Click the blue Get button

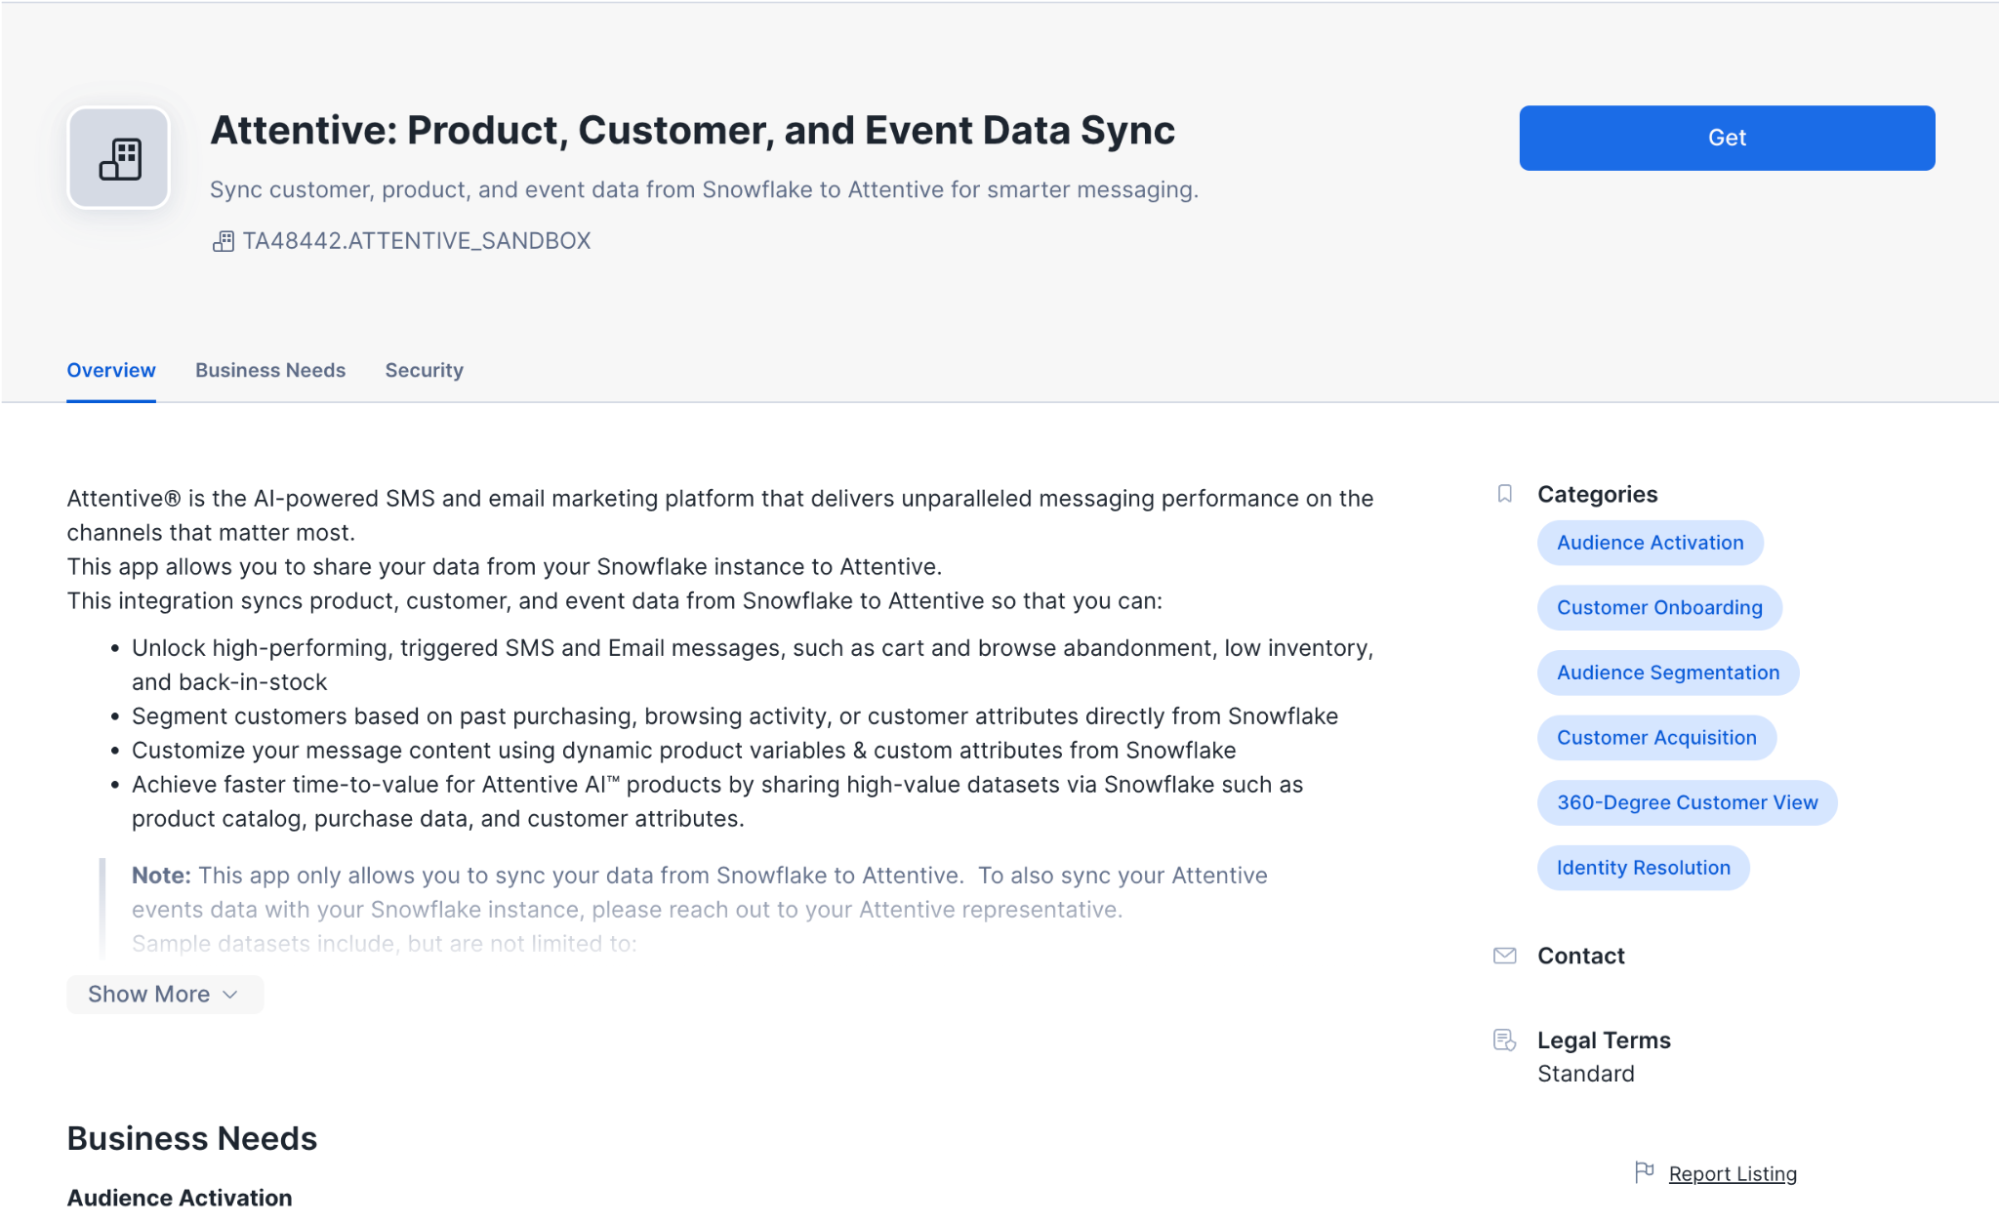tap(1726, 138)
